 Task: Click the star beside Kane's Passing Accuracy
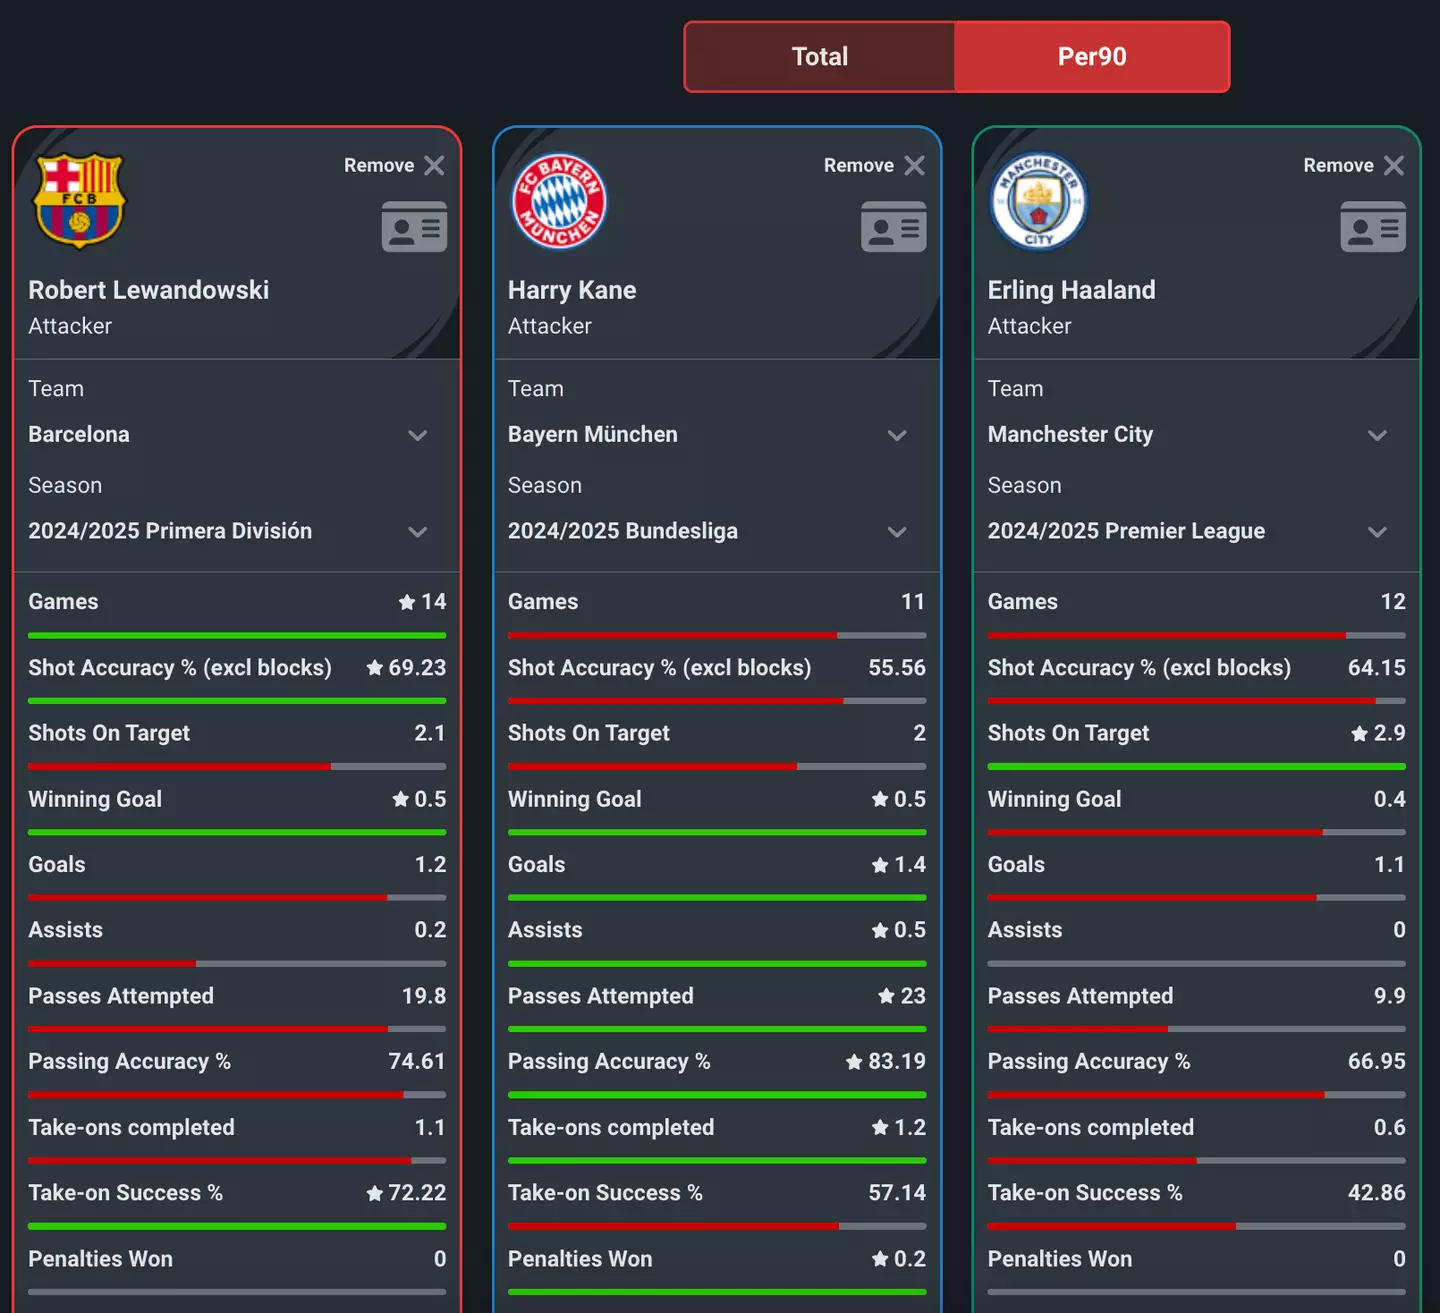click(x=853, y=1061)
